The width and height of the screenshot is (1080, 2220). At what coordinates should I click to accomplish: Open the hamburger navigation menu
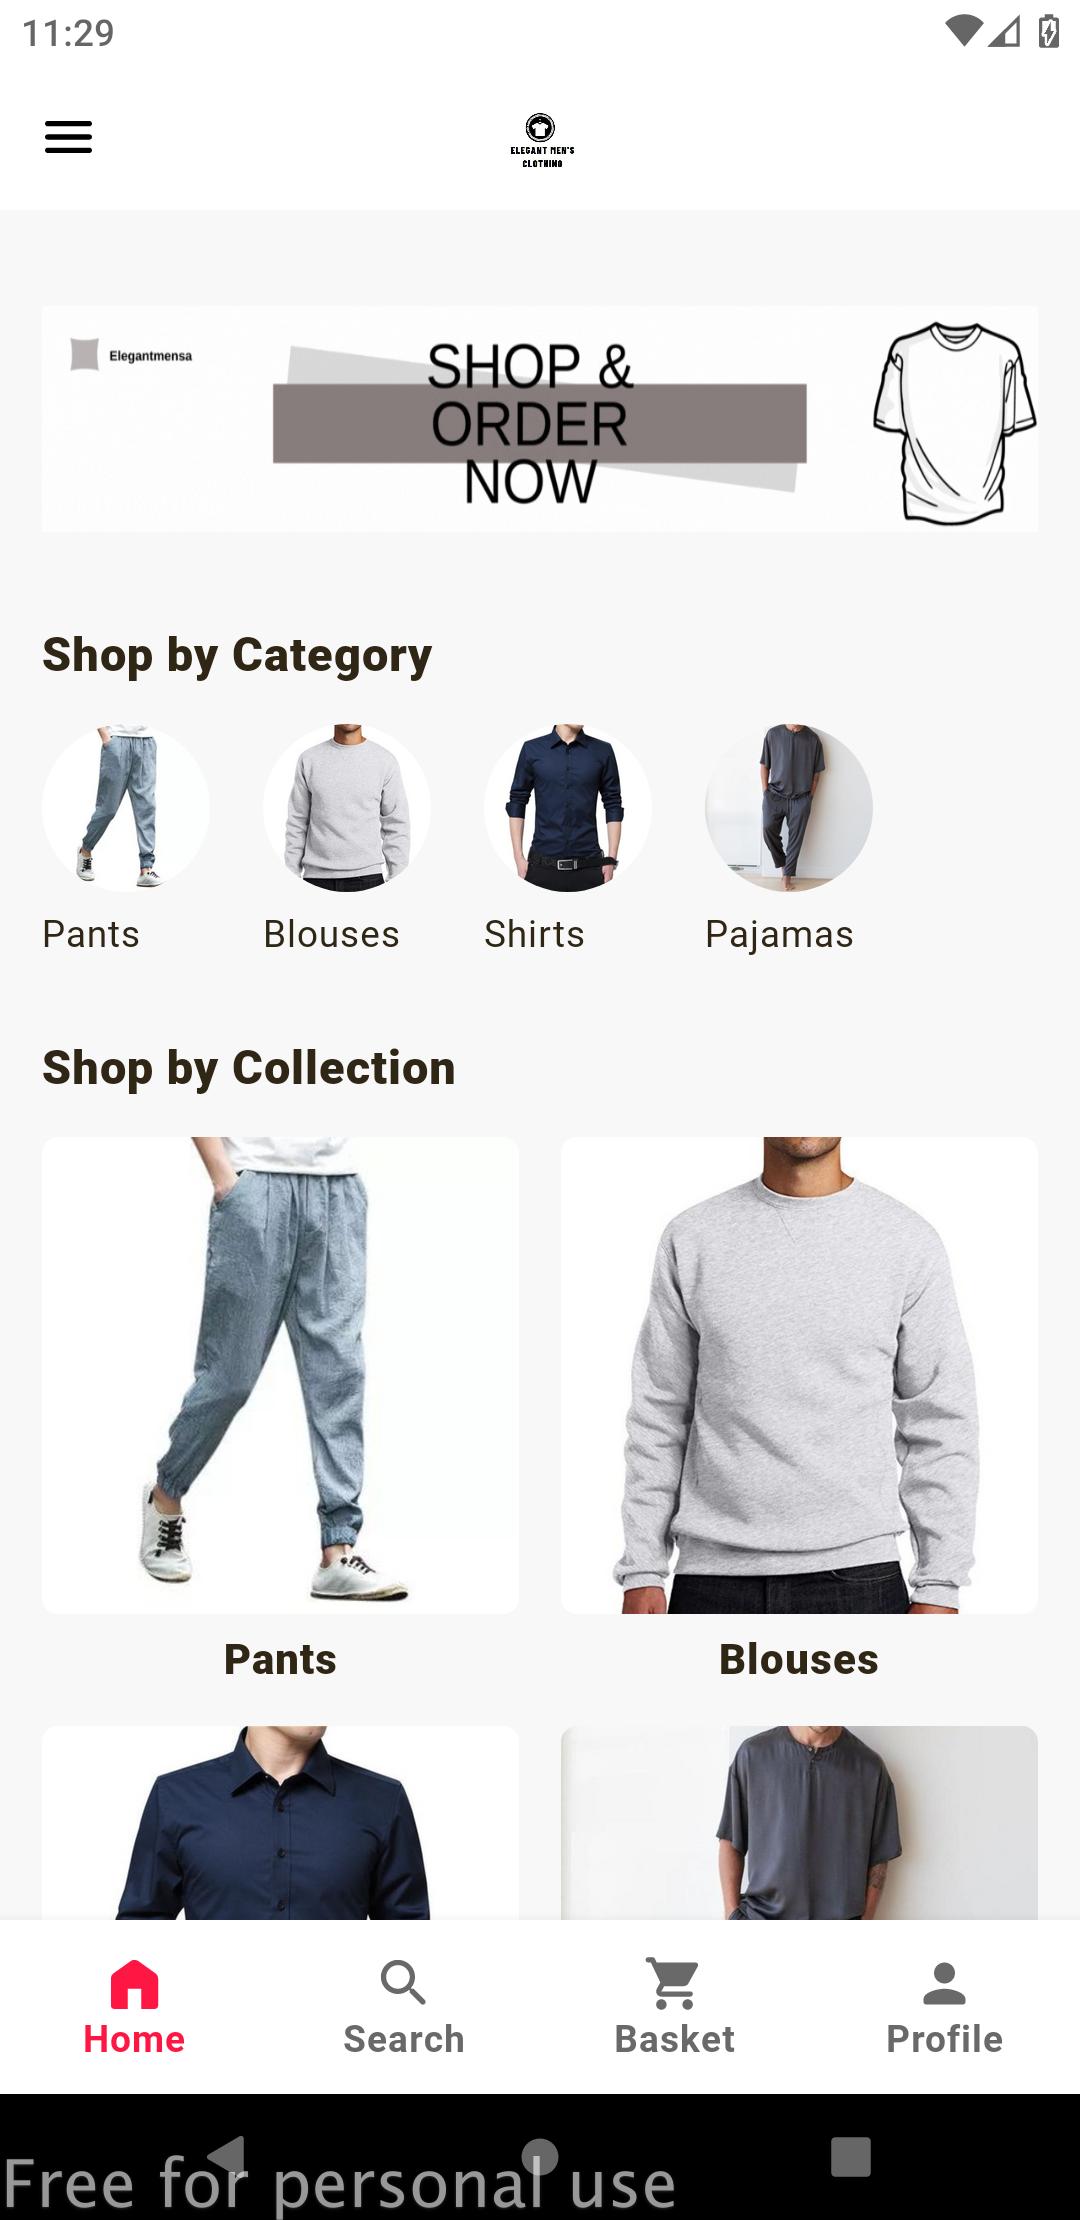[68, 137]
